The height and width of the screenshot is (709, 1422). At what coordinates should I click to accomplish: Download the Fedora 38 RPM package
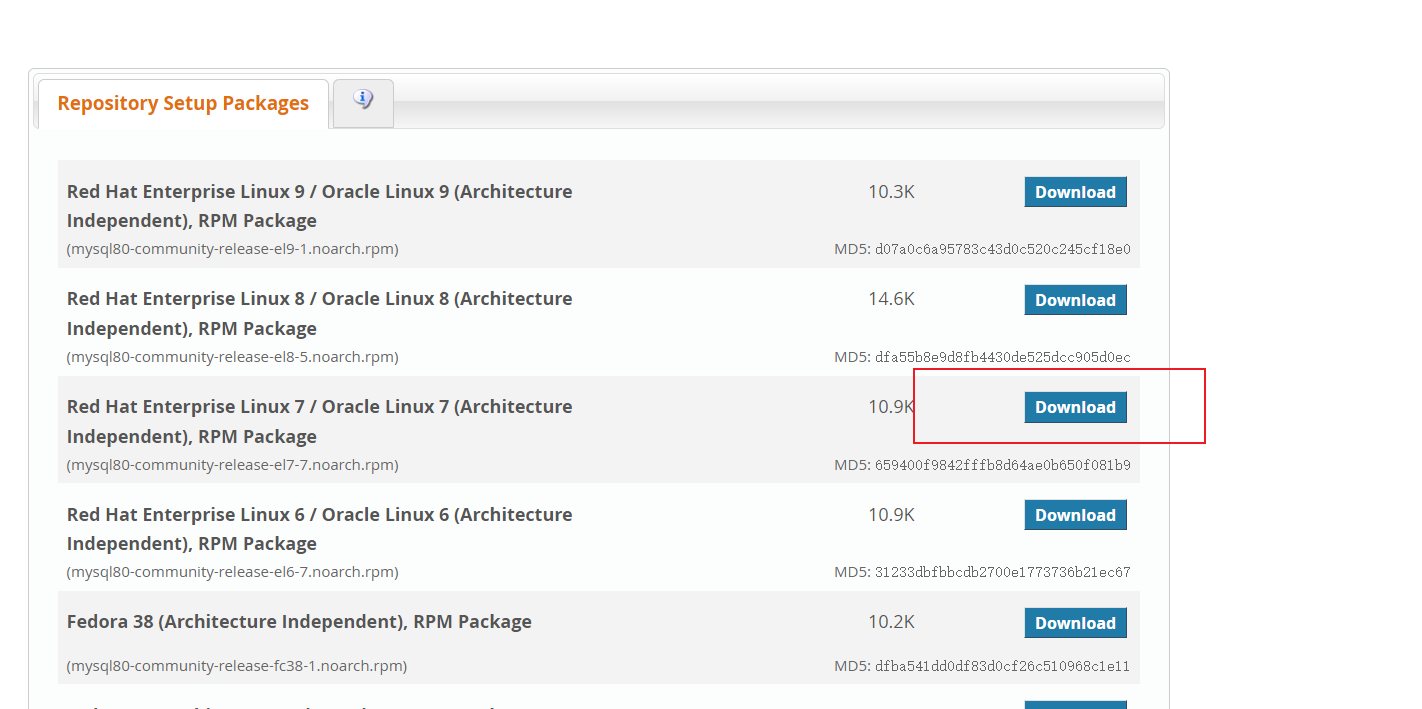point(1075,623)
